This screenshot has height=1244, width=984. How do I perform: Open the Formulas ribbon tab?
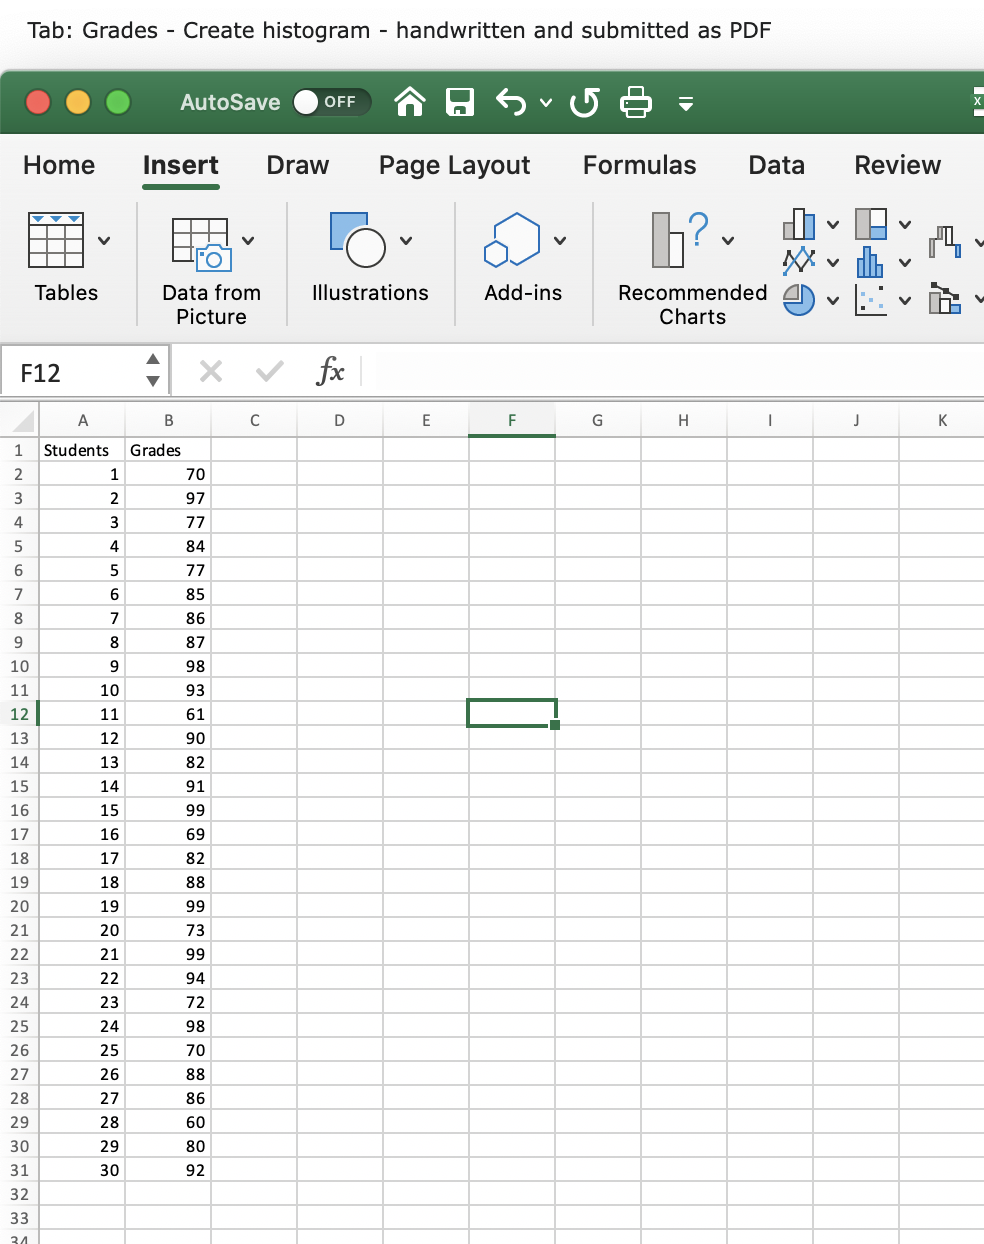tap(639, 165)
